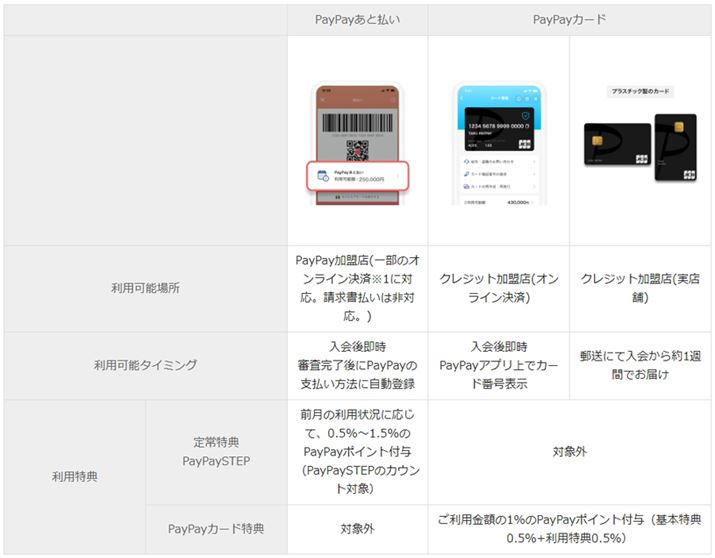
Task: Select 対象外 in the PayPayカード特典 row
Action: coord(358,529)
